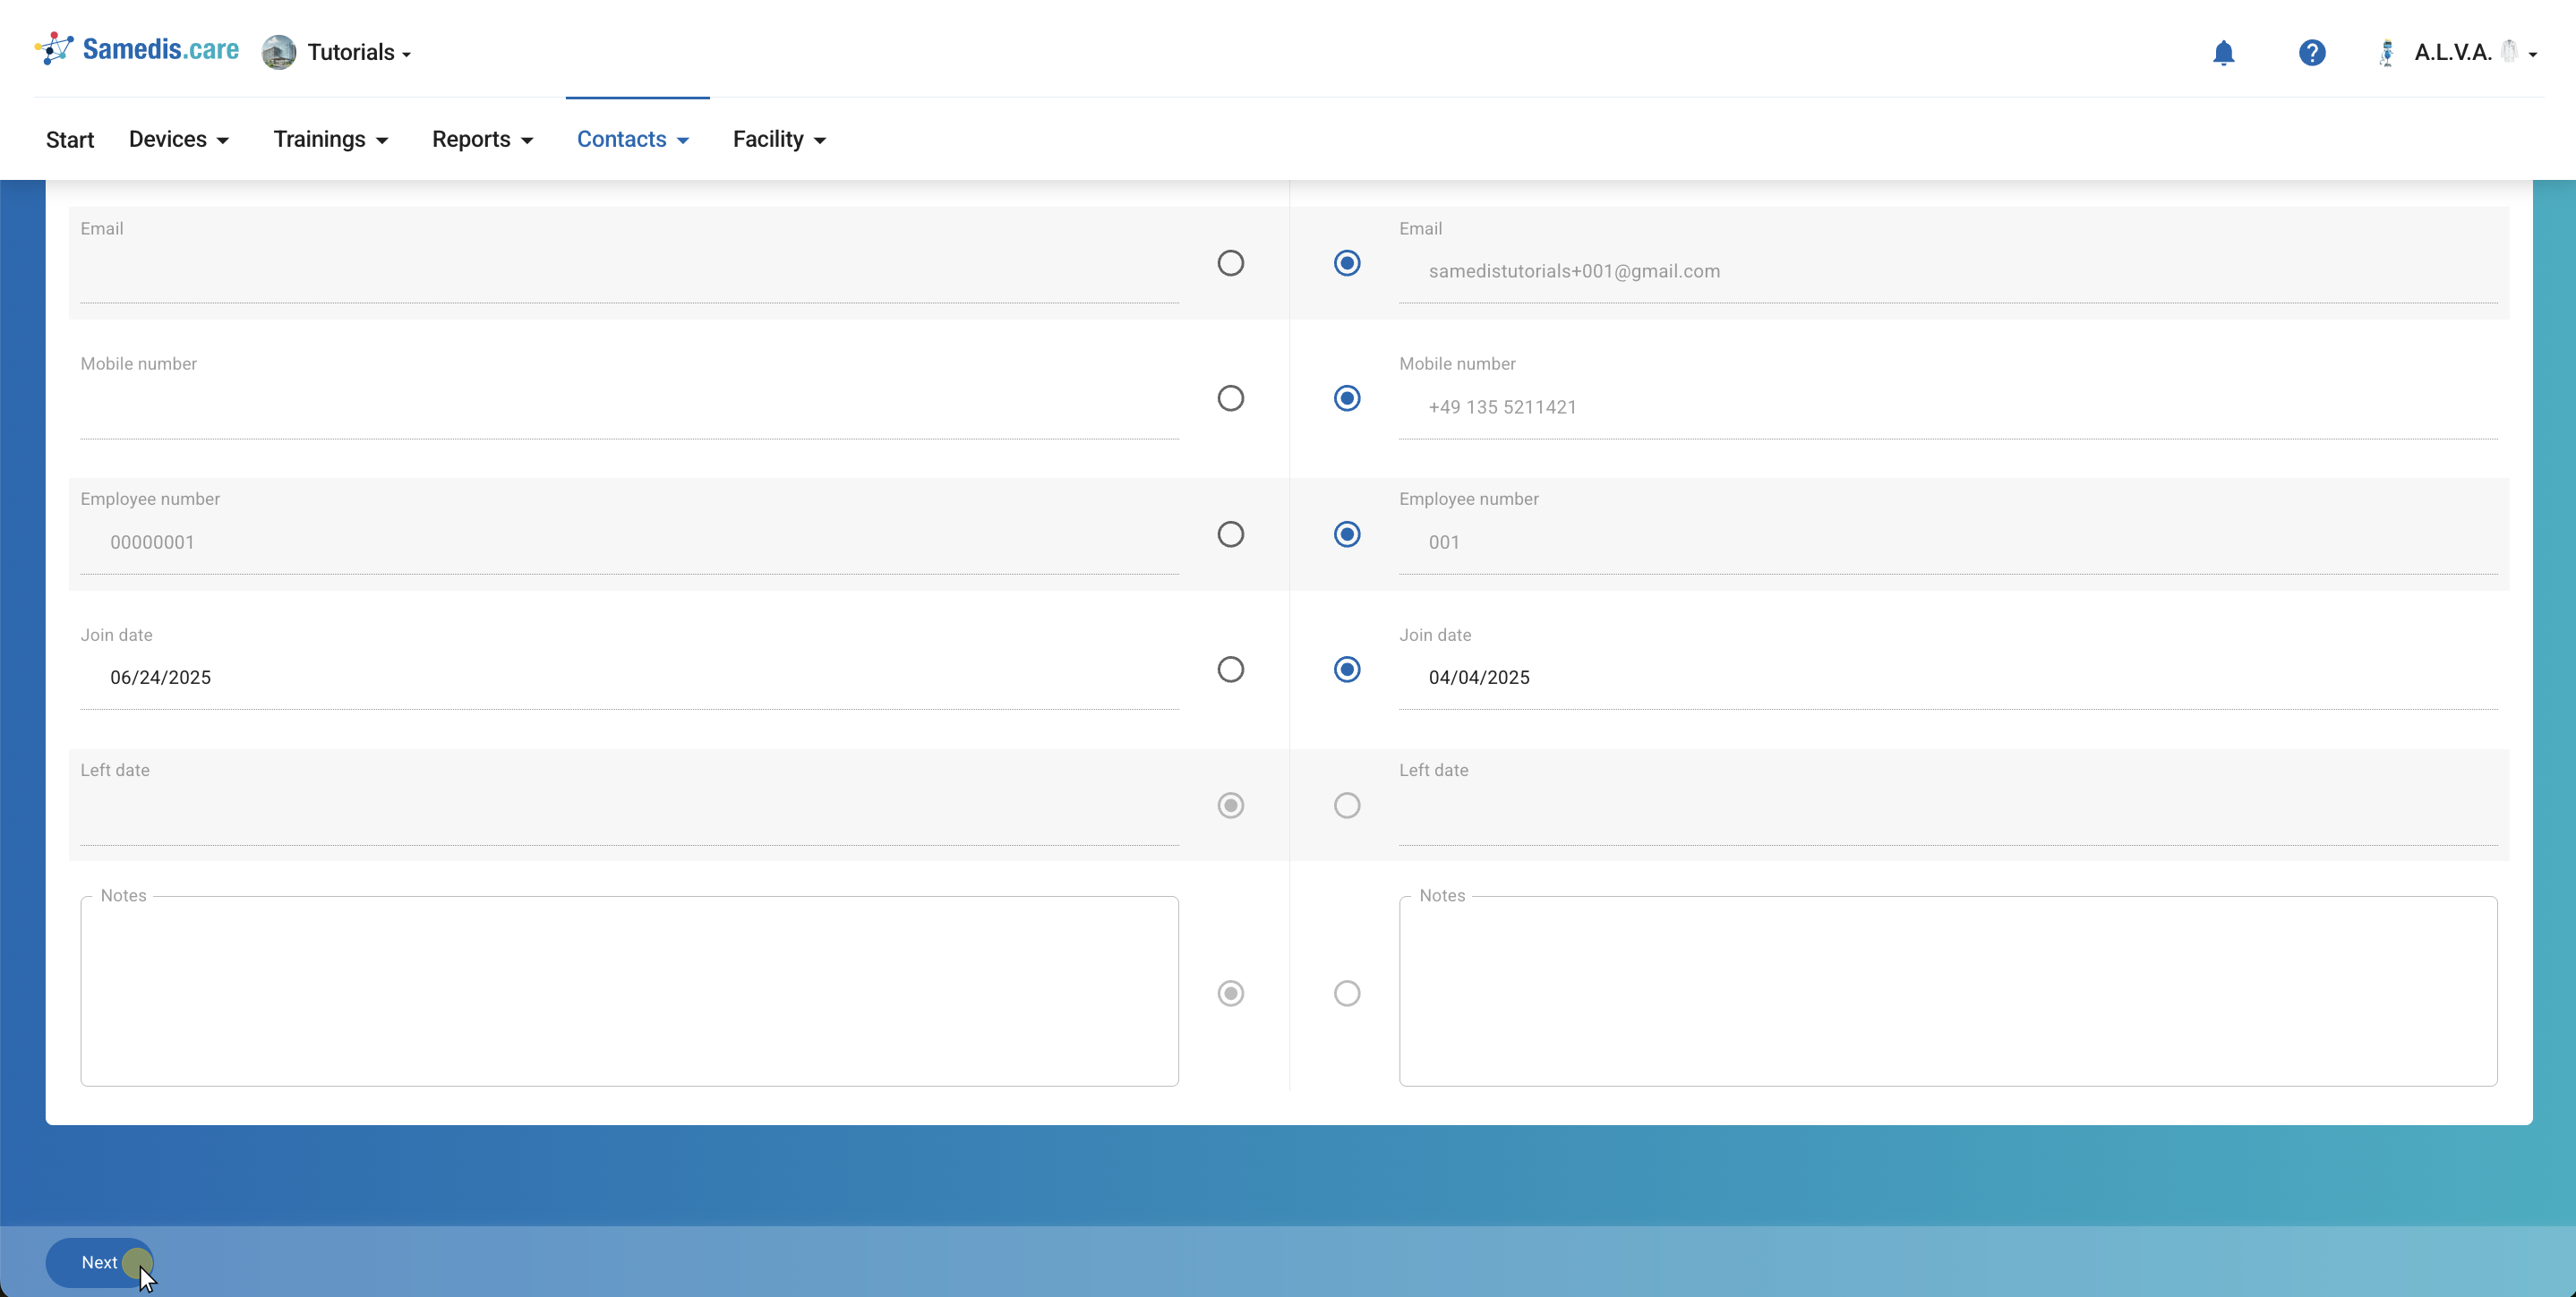
Task: Select right Mobile number radio button
Action: [1346, 398]
